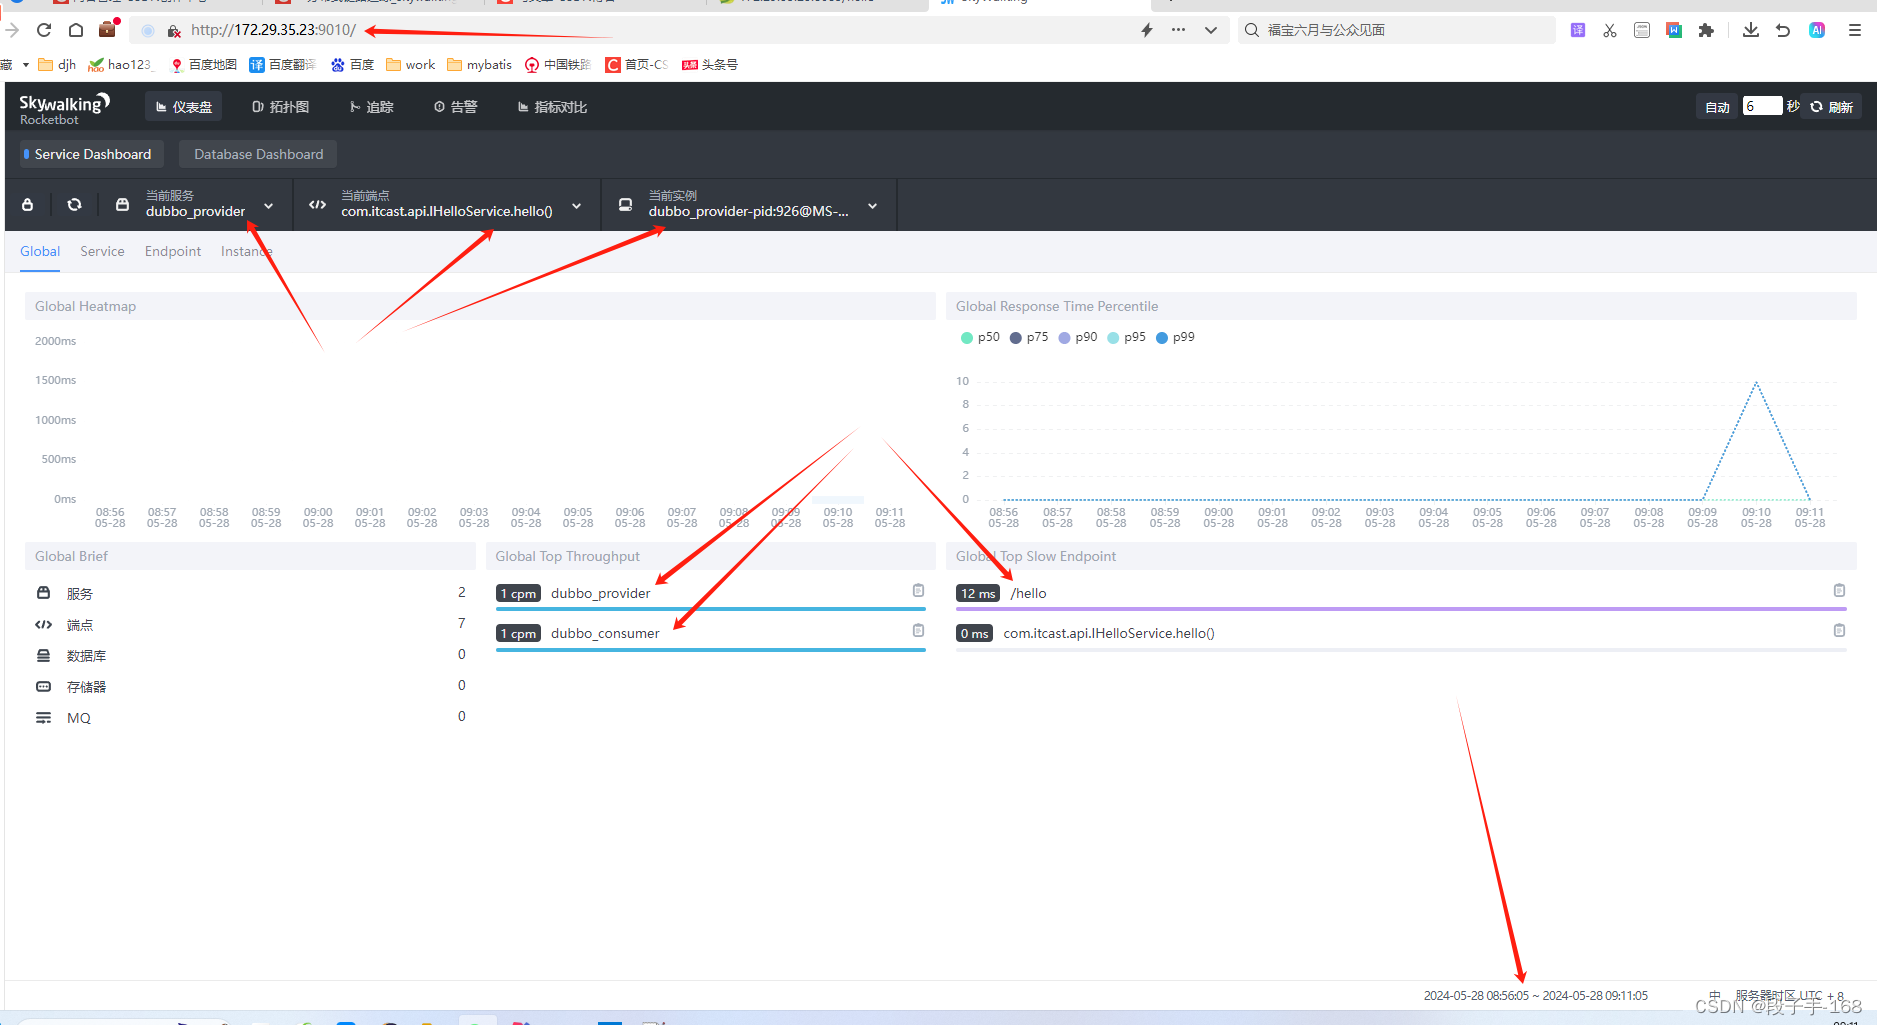Click the browser address bar URL

pos(273,30)
